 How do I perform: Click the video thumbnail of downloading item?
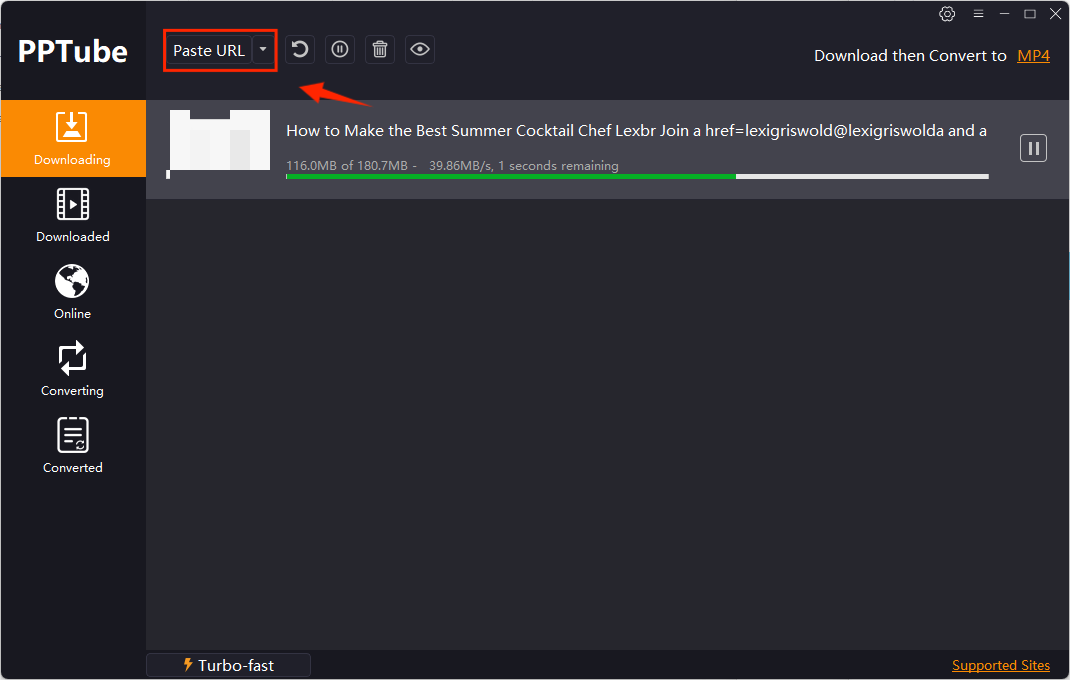[219, 141]
